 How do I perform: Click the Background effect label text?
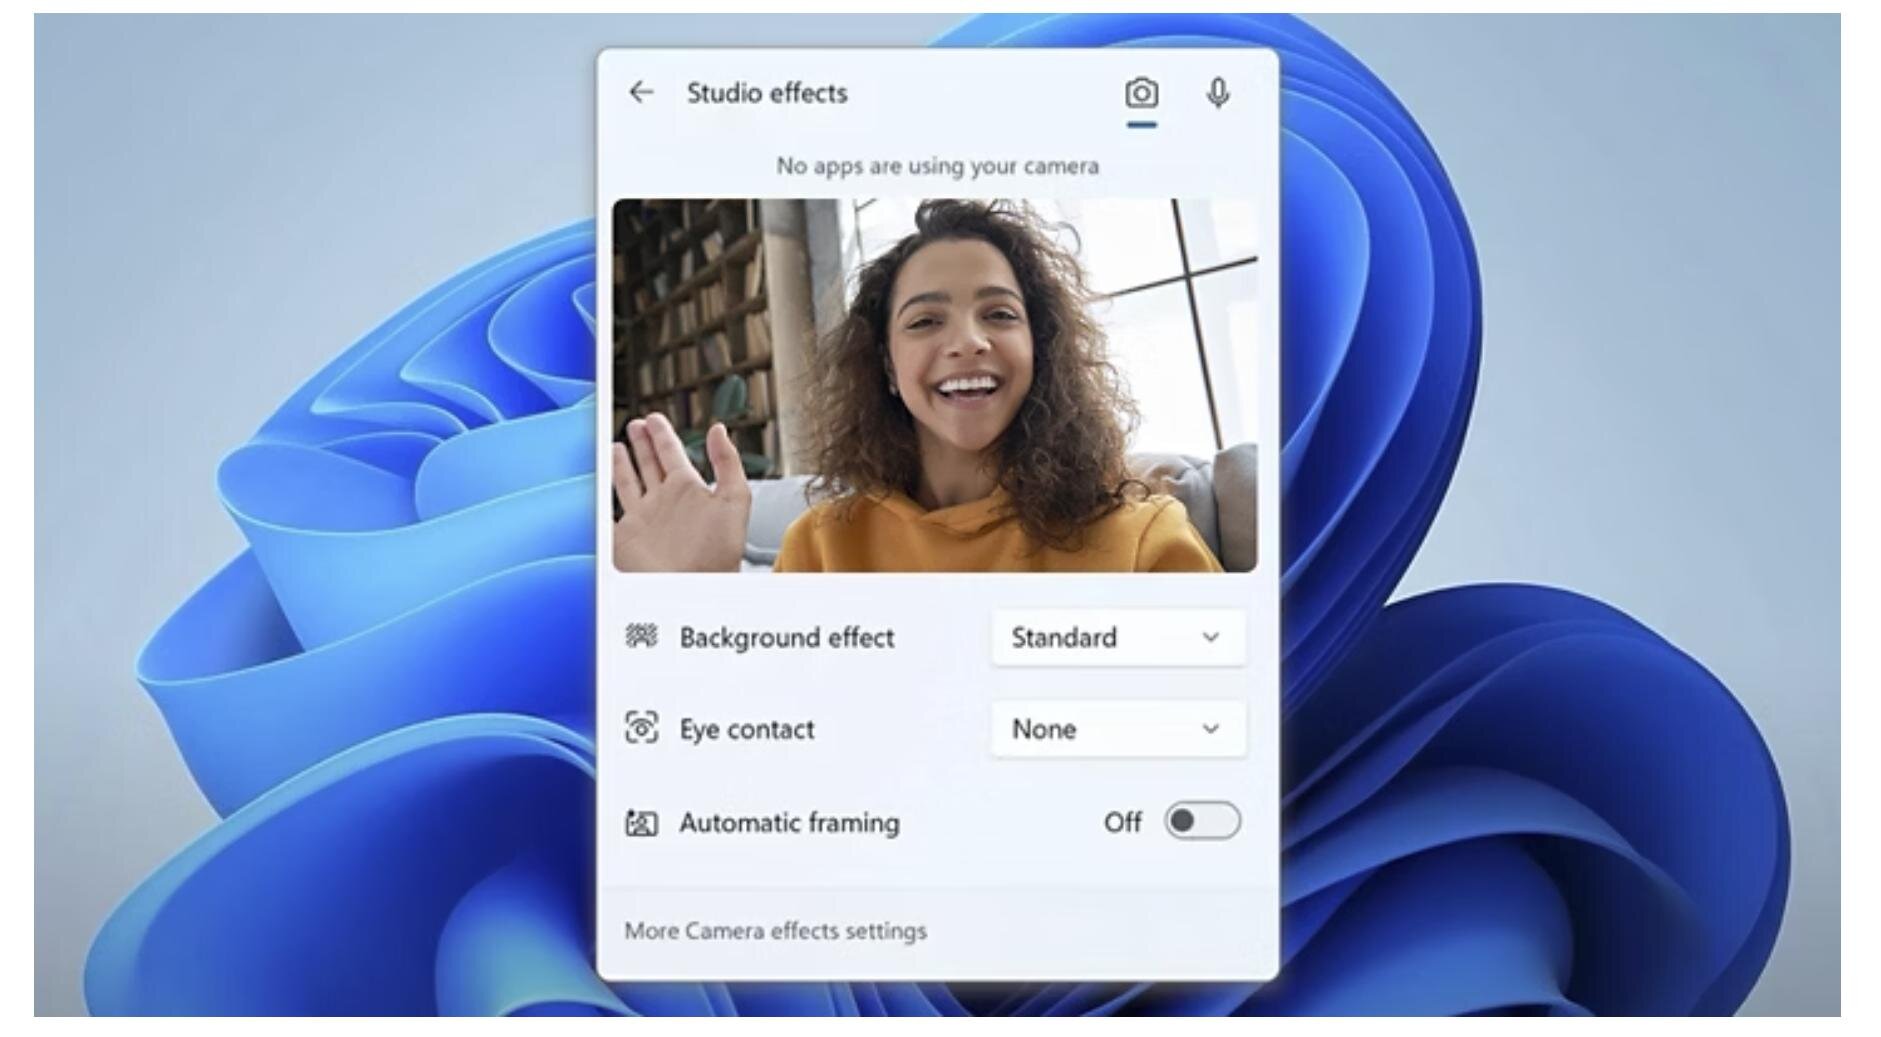point(787,638)
